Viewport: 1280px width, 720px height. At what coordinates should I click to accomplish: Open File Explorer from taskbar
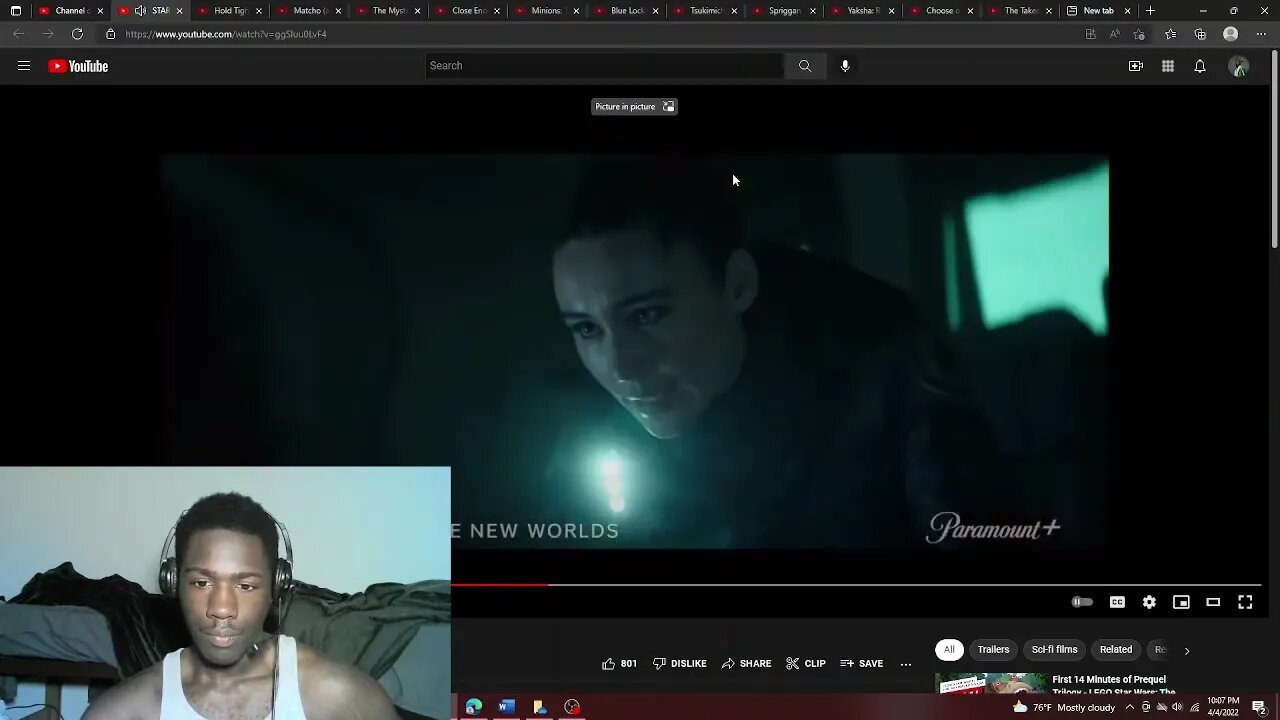[x=540, y=707]
